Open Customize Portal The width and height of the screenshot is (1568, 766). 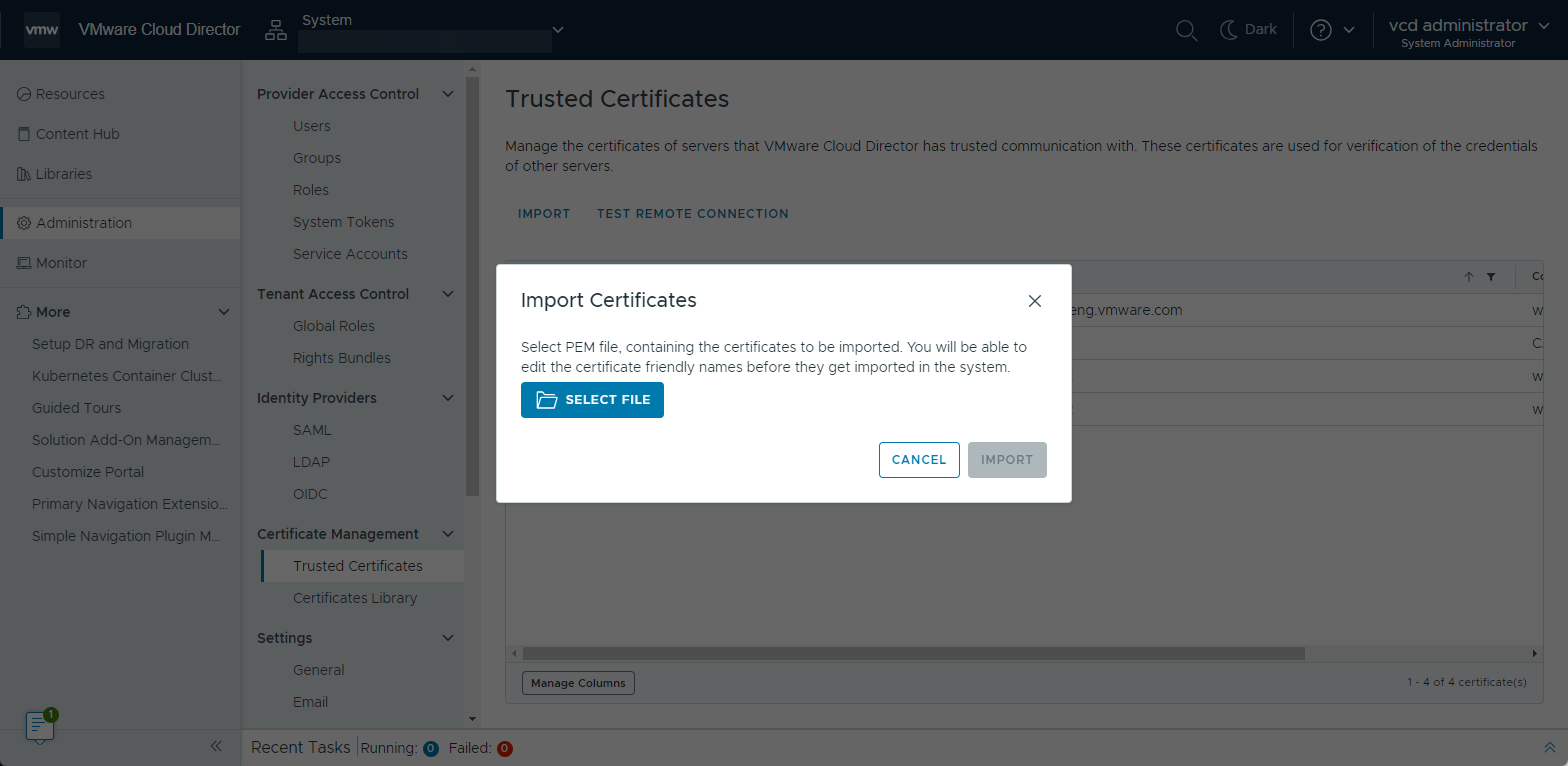[88, 472]
